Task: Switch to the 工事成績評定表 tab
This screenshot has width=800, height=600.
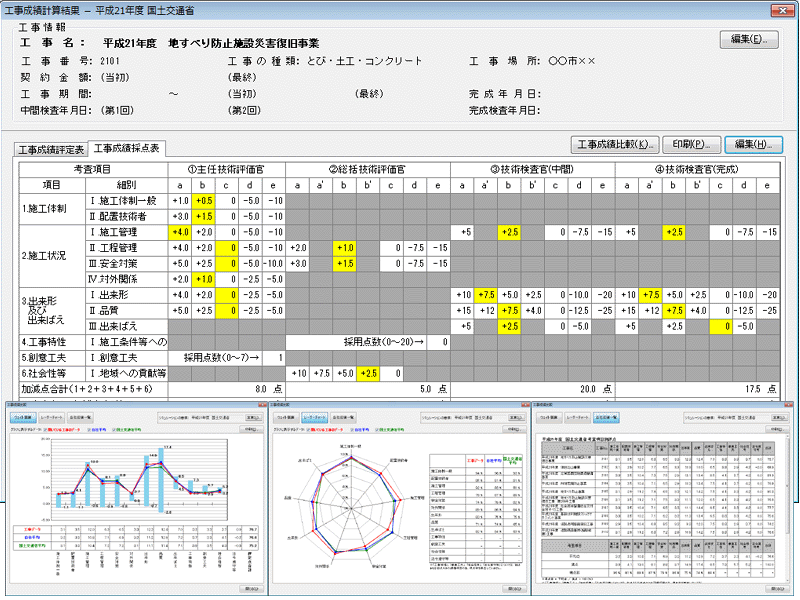Action: (50, 149)
